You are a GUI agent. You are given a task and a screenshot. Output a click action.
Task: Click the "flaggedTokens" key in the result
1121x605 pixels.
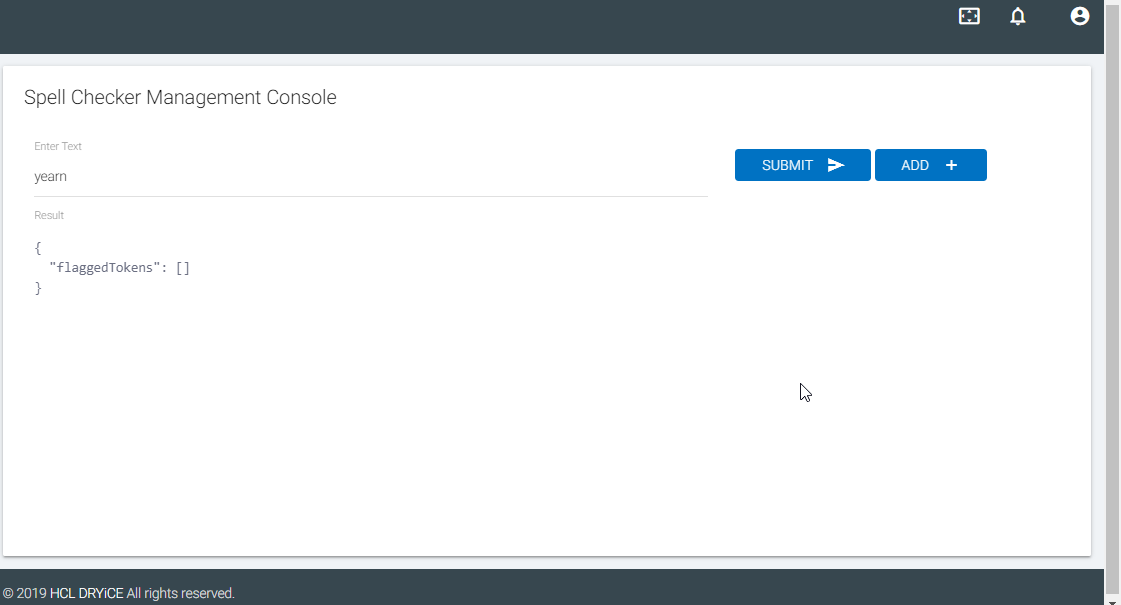tap(104, 267)
